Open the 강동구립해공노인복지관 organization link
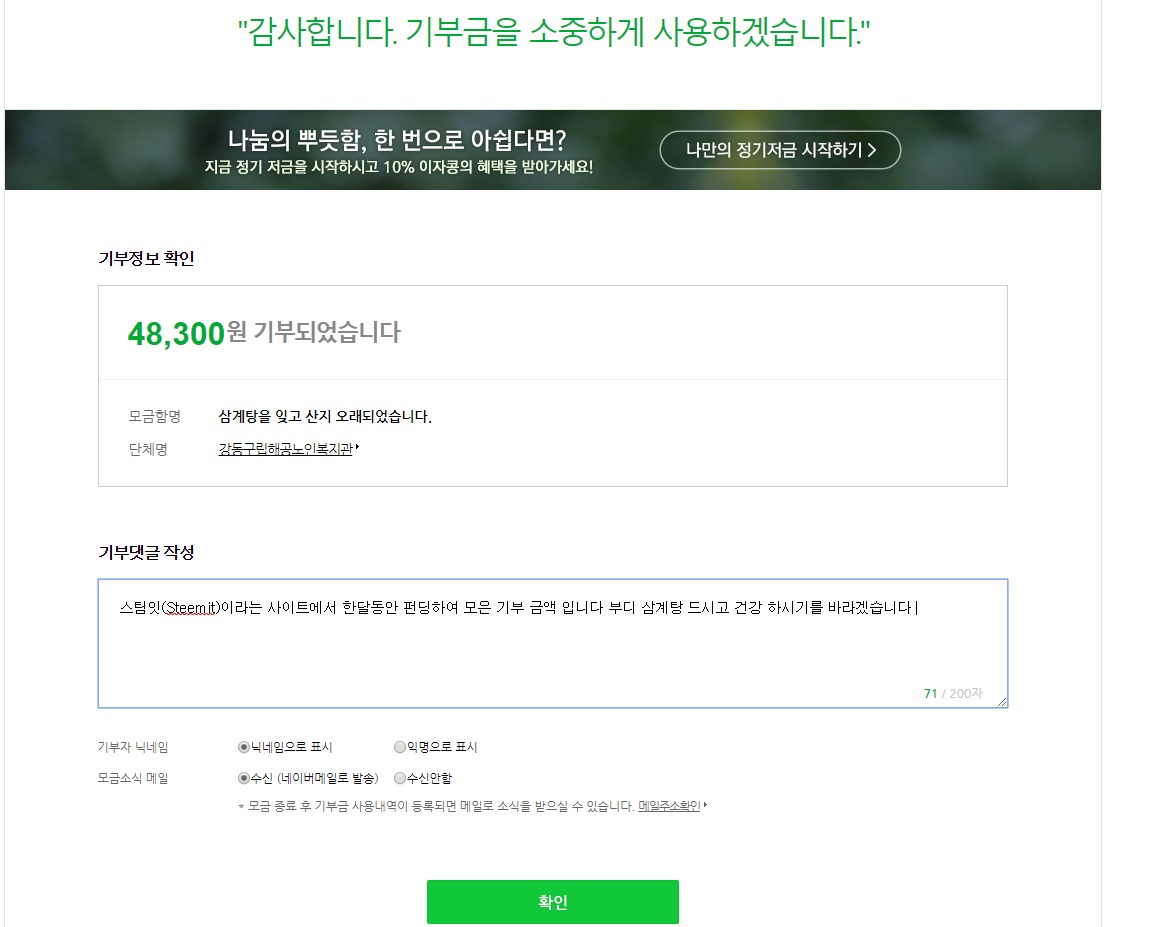 click(x=285, y=451)
